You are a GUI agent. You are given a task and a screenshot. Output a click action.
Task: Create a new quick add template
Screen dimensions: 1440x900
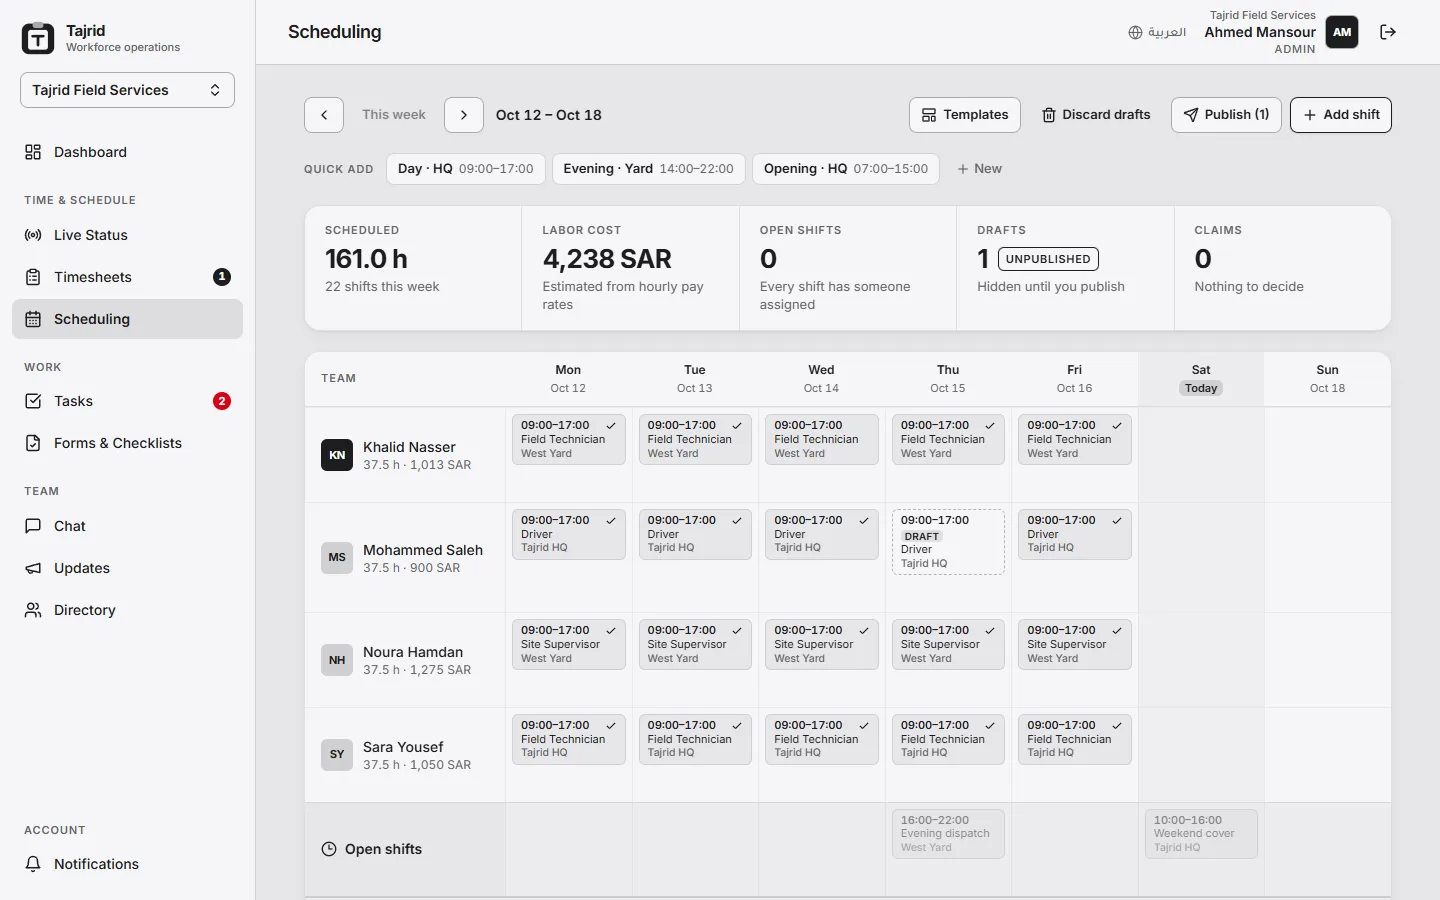click(x=980, y=169)
